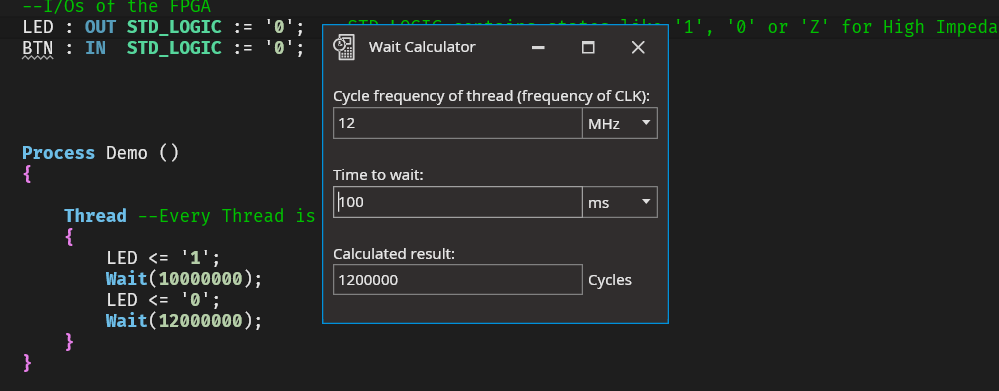
Task: Minimize the Wait Calculator window
Action: tap(538, 48)
